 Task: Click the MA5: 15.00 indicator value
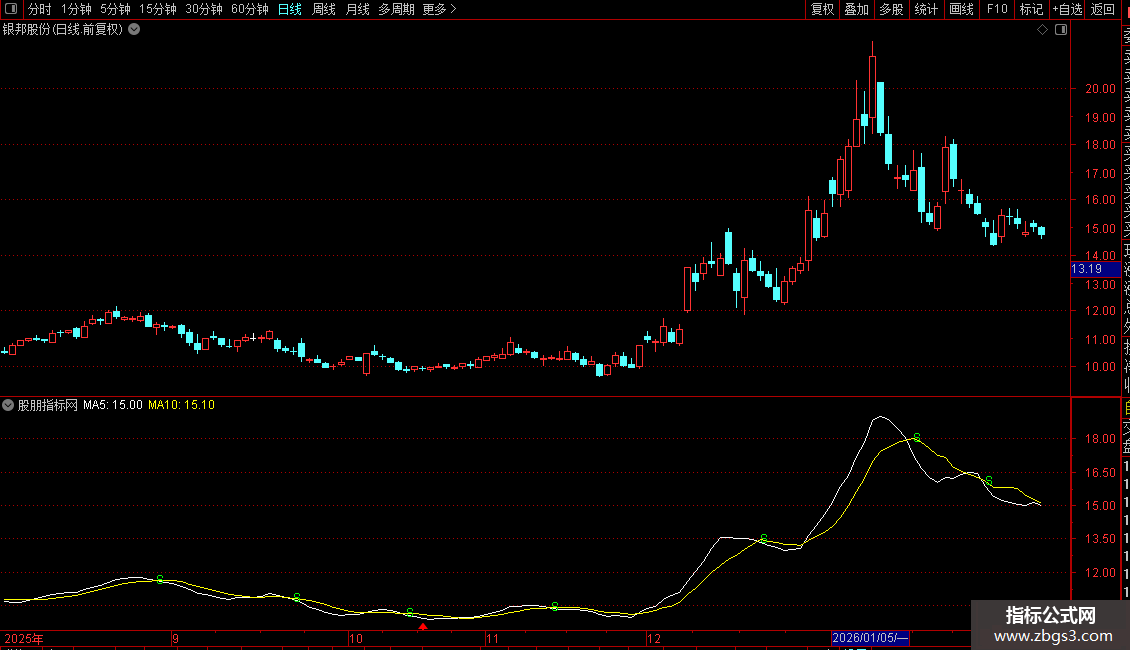click(x=112, y=405)
